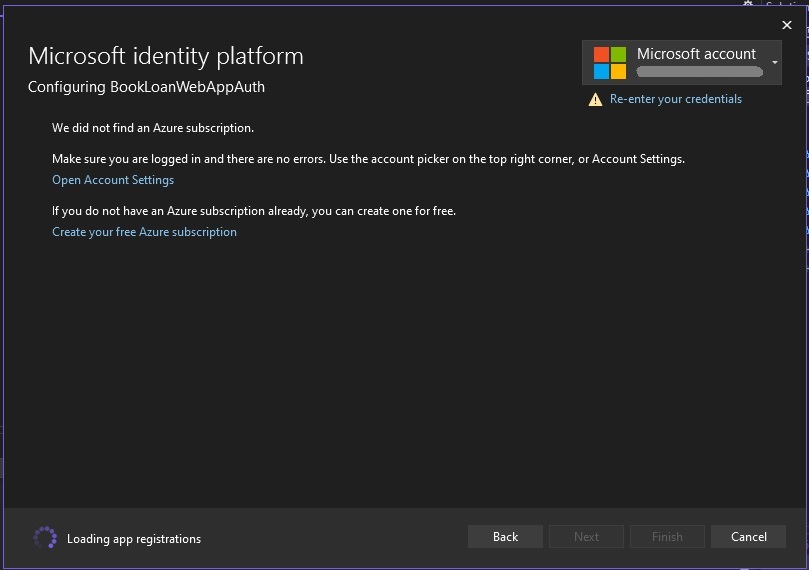
Task: Click the redacted account email bar
Action: point(700,72)
